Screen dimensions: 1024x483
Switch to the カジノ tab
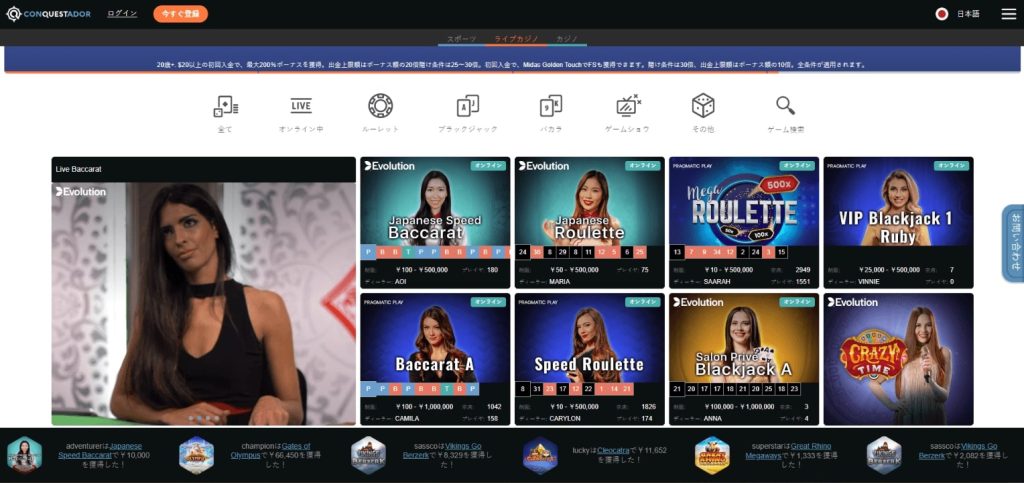coord(565,38)
